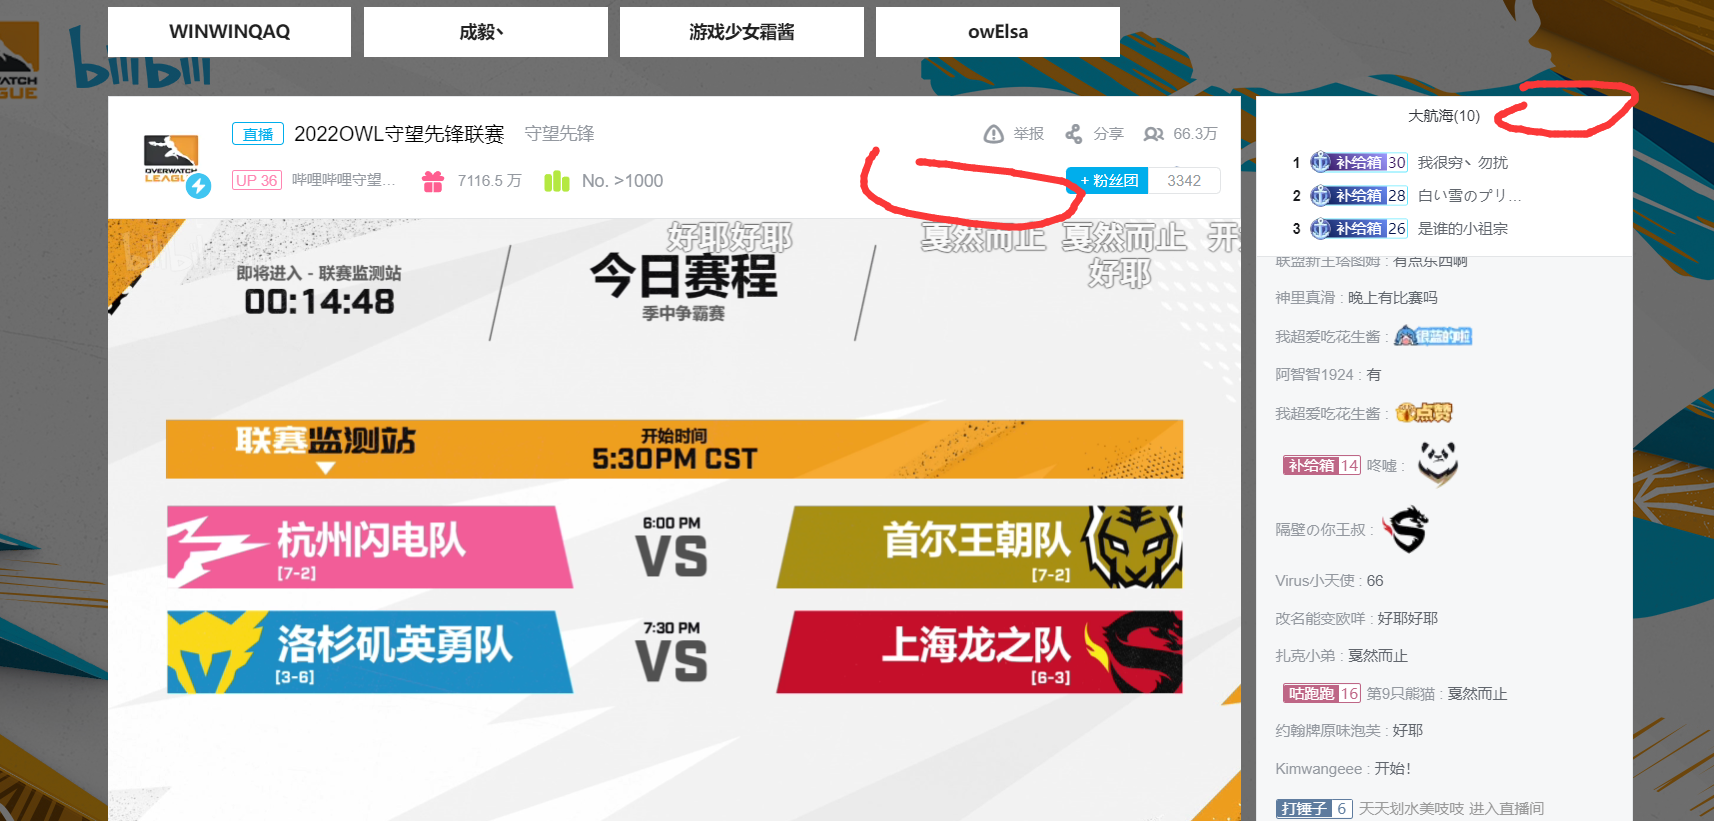Click the share (分享) icon
Screen dimensions: 1714x821
pos(1073,134)
